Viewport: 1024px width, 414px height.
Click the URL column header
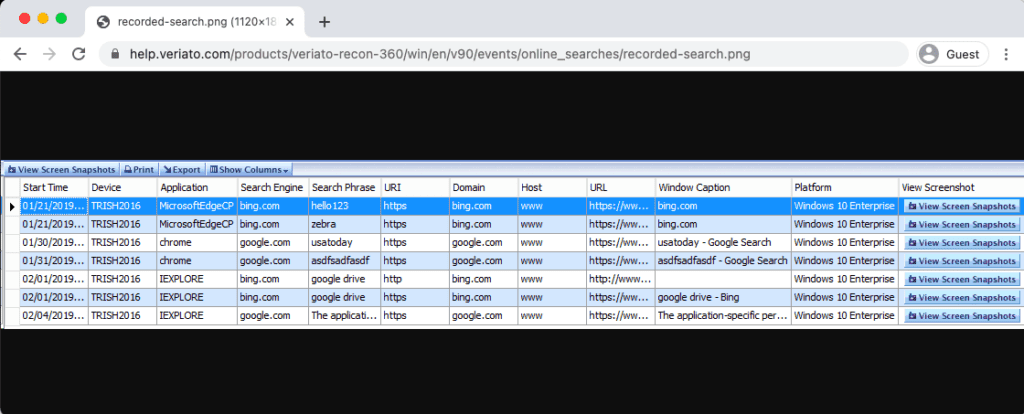click(621, 187)
